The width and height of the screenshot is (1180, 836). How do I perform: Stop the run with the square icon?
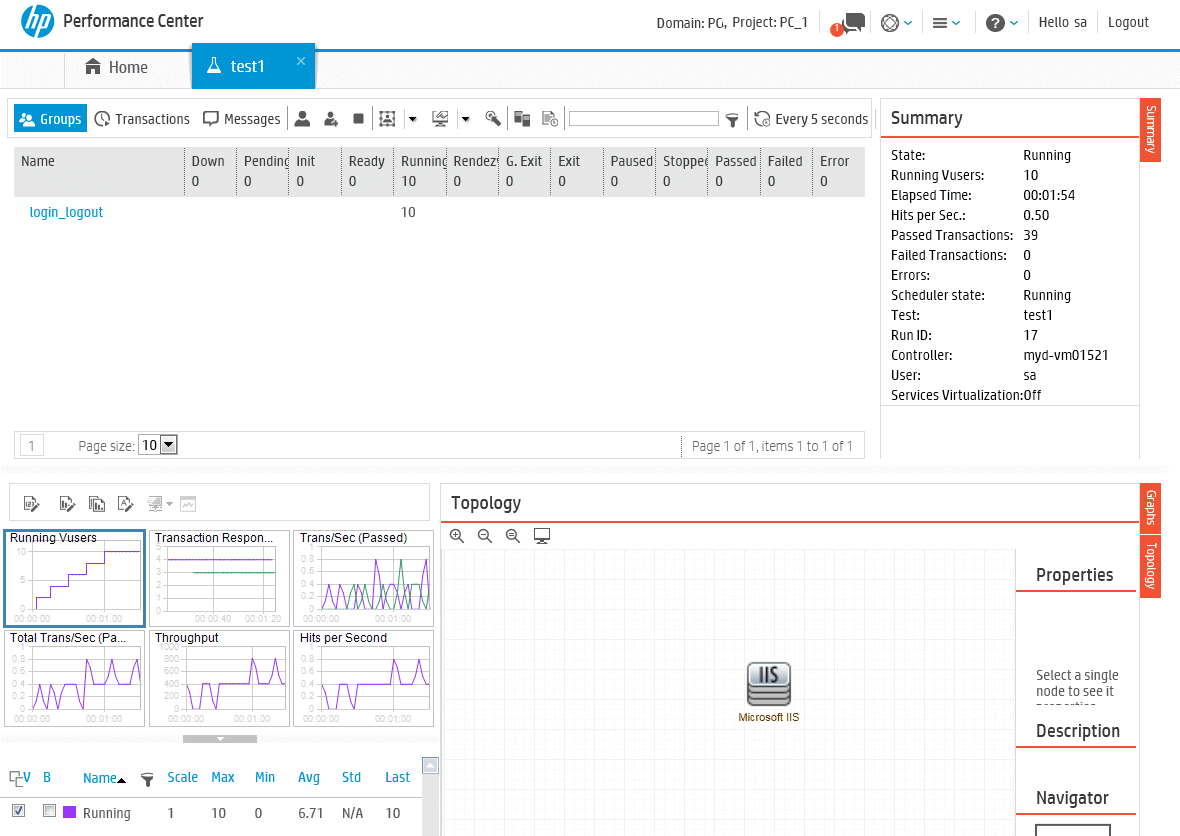358,119
